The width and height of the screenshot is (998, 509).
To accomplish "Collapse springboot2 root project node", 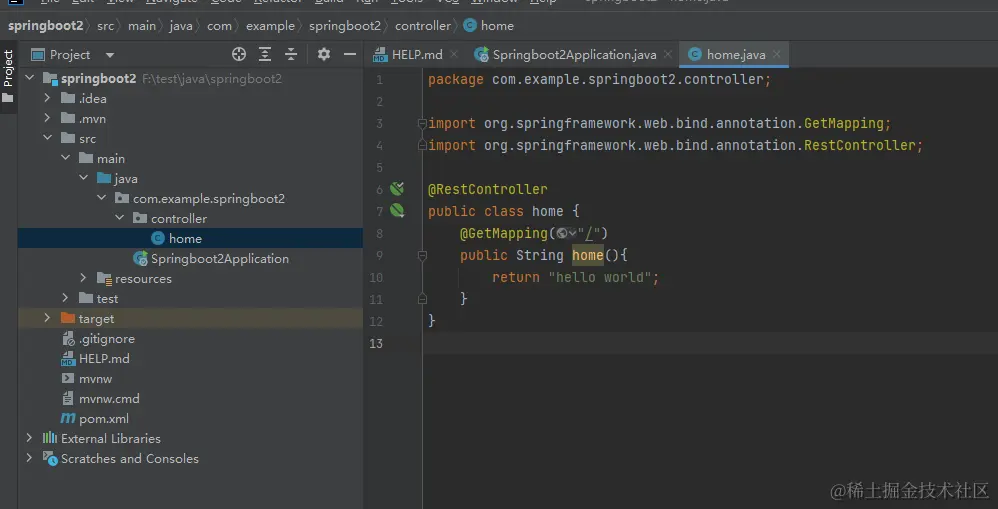I will tap(29, 78).
